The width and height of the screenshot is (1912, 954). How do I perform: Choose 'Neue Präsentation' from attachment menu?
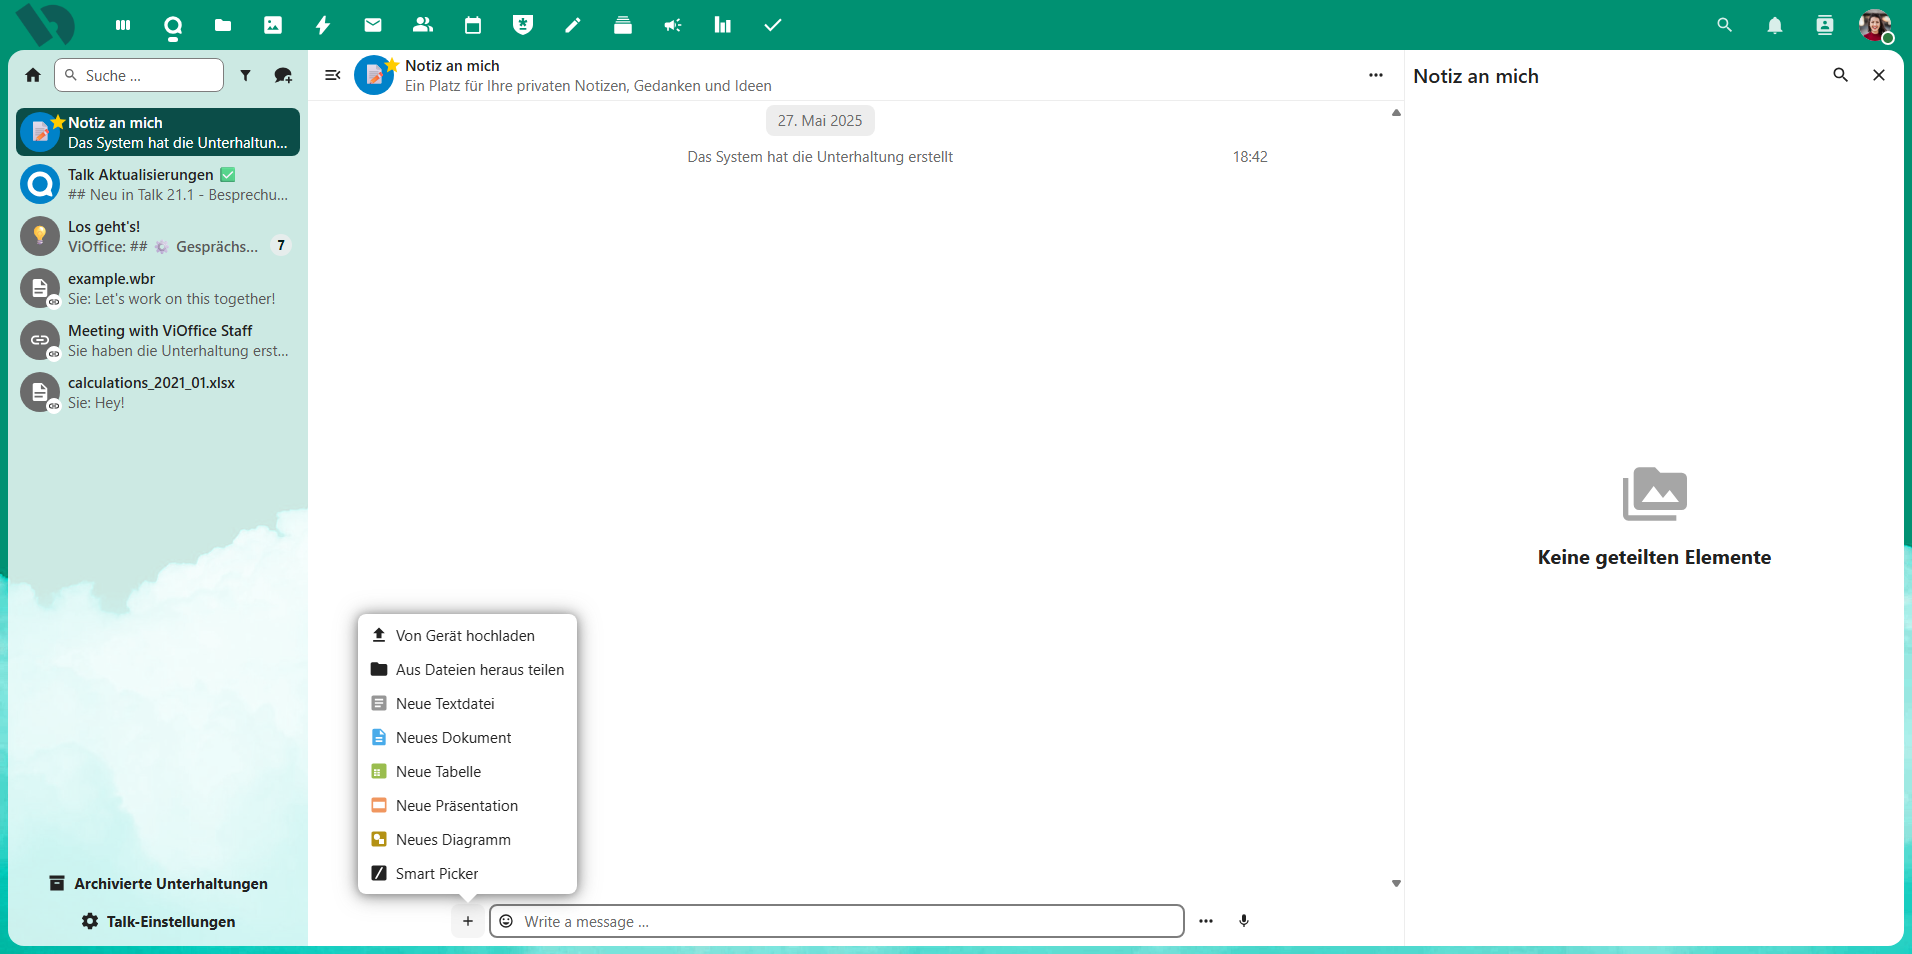click(x=456, y=806)
